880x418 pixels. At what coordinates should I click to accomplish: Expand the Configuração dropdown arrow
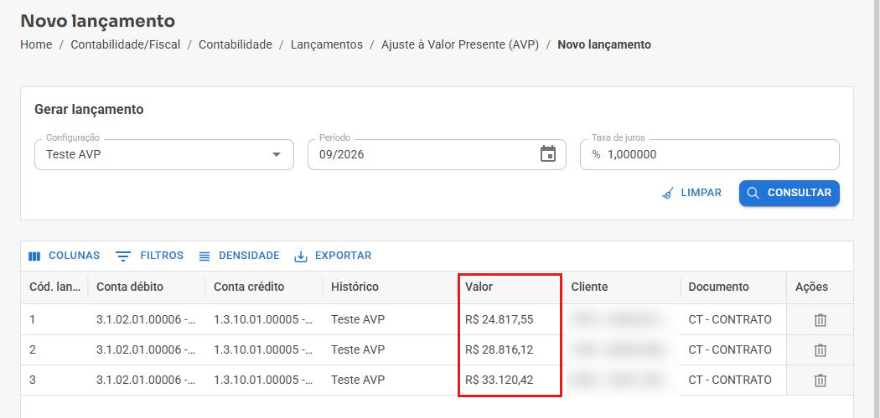pos(276,154)
